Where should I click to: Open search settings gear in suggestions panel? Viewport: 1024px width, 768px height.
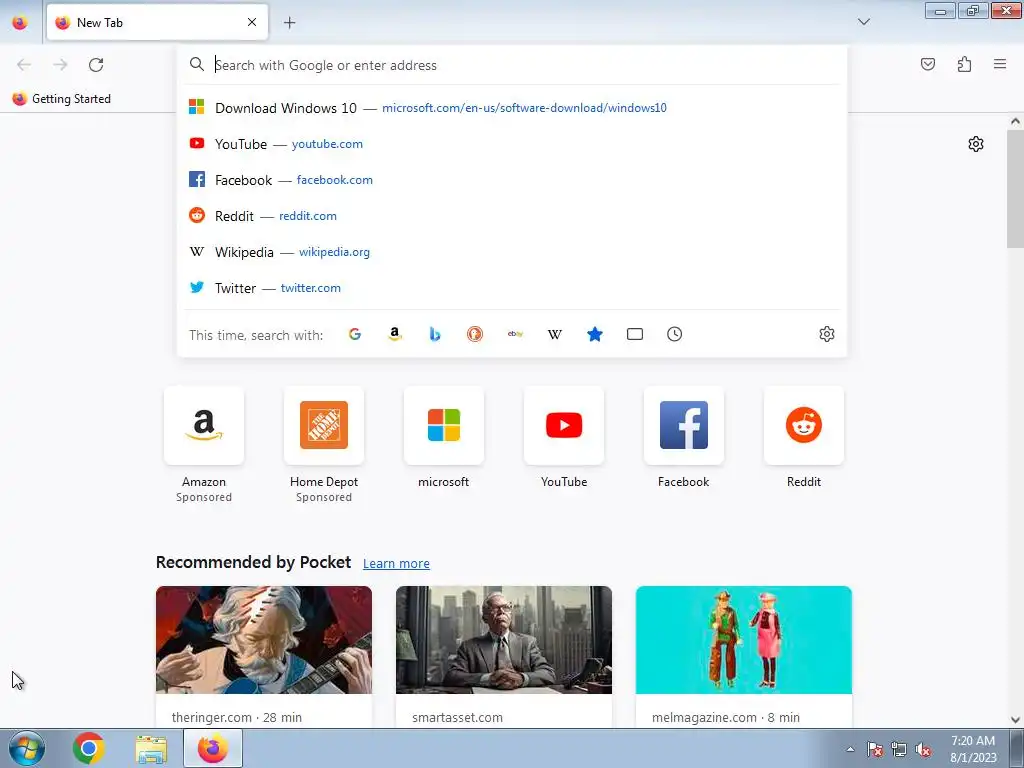pyautogui.click(x=827, y=334)
